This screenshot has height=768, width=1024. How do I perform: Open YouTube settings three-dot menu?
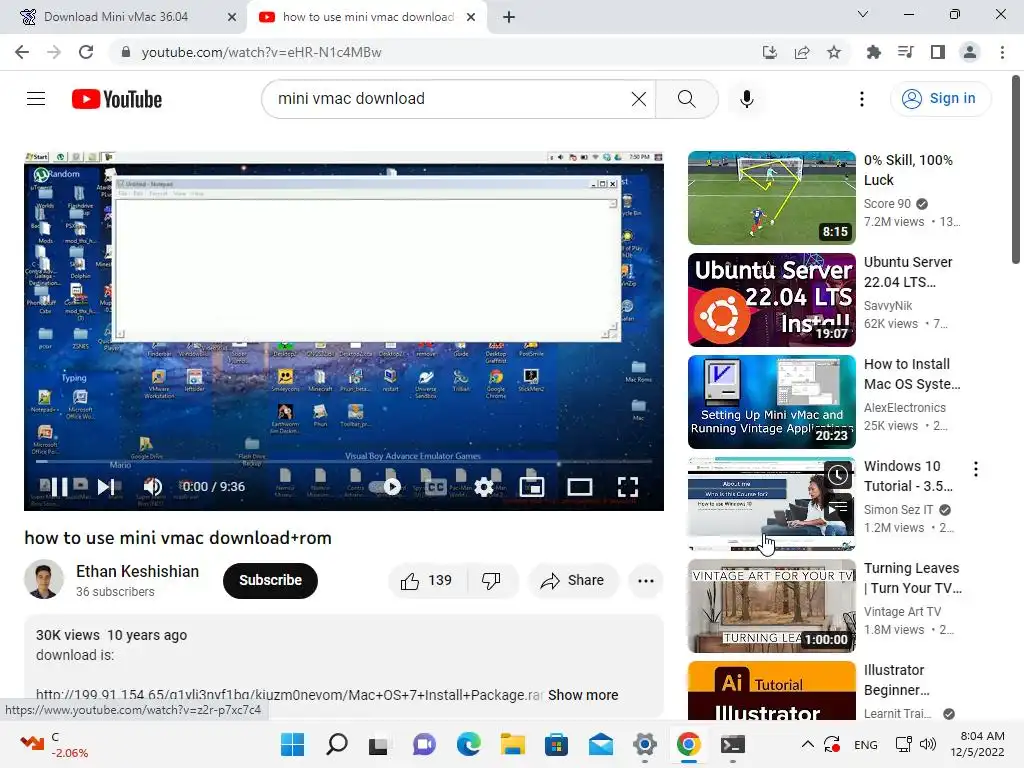861,99
